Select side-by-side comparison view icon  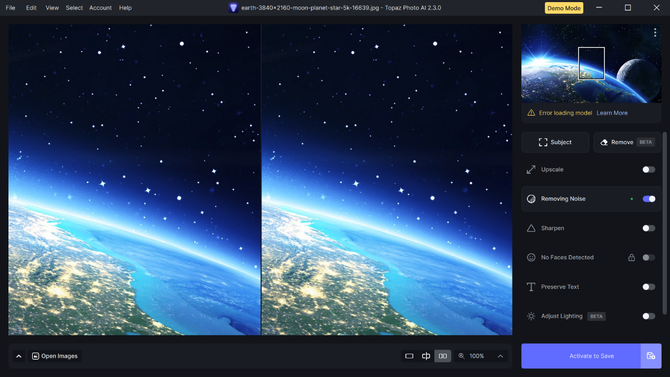(443, 356)
